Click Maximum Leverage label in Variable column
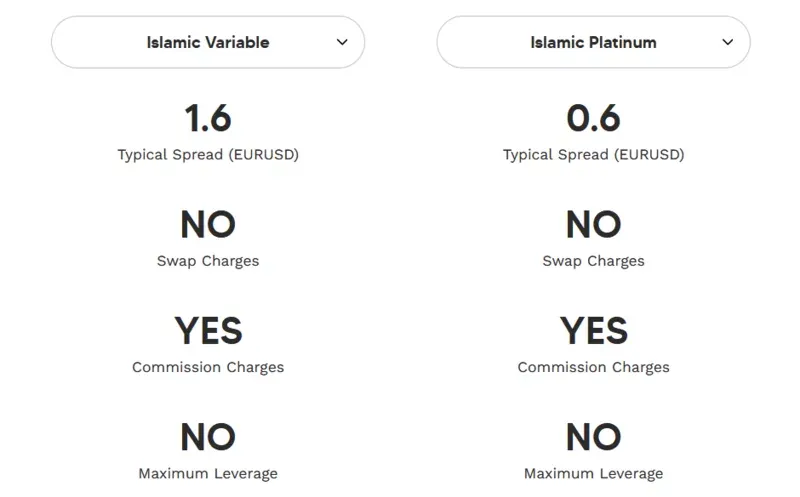Screen dimensions: 800x497 208,474
